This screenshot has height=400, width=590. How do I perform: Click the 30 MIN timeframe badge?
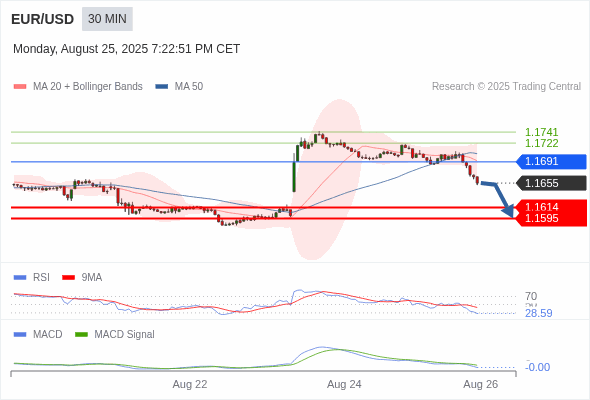[x=107, y=19]
